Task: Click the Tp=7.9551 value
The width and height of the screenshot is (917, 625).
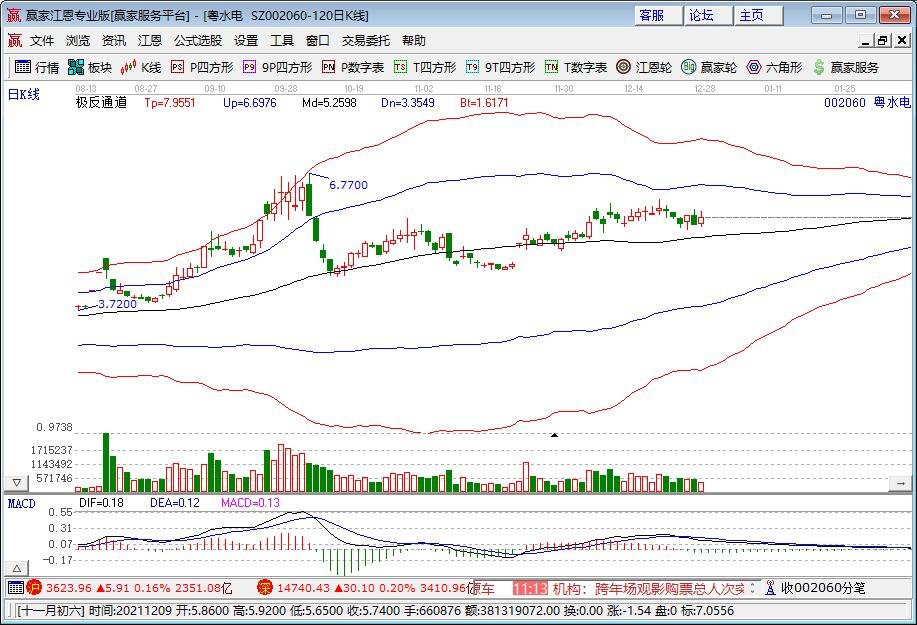Action: [170, 102]
